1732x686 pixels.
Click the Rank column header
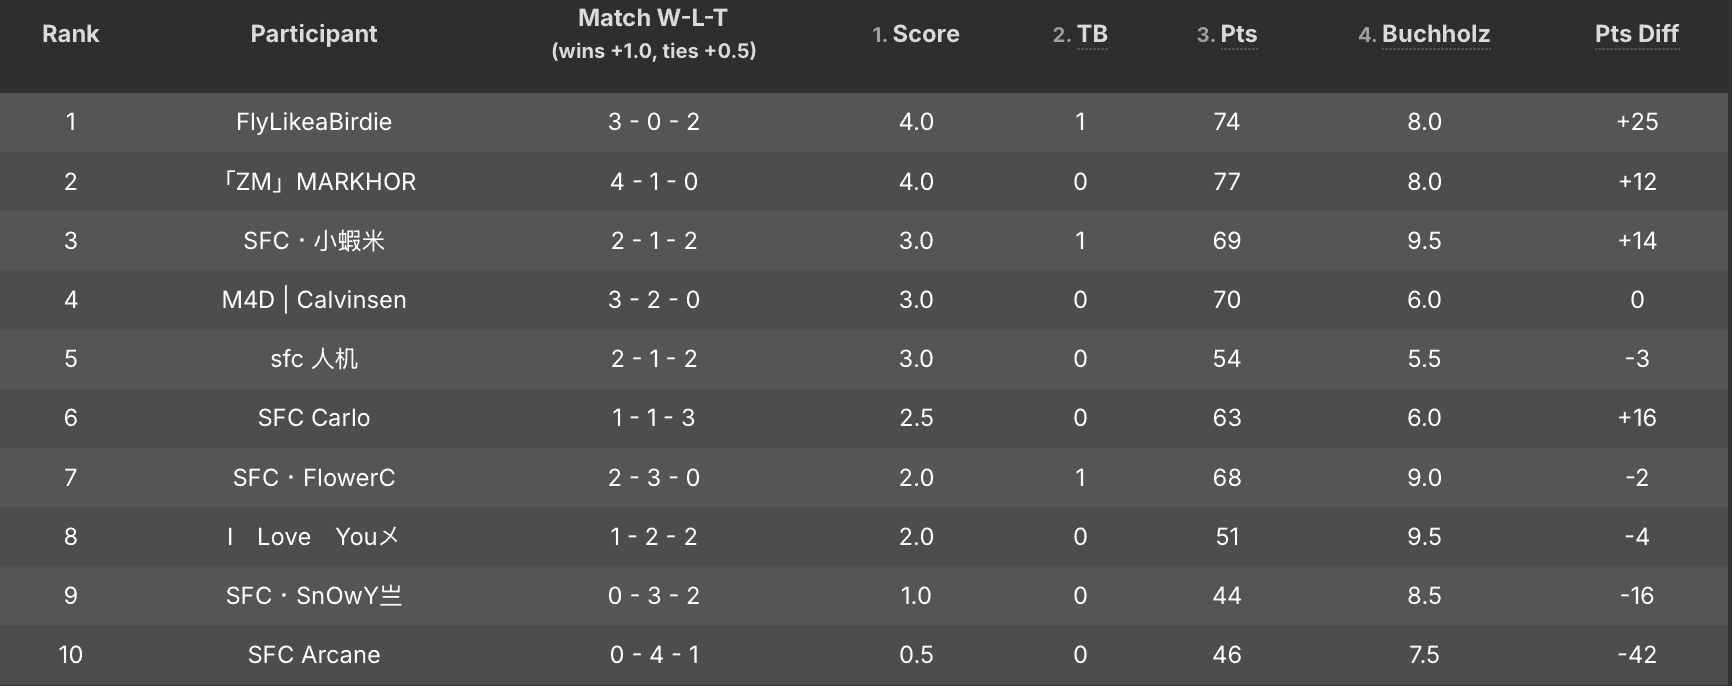[70, 34]
